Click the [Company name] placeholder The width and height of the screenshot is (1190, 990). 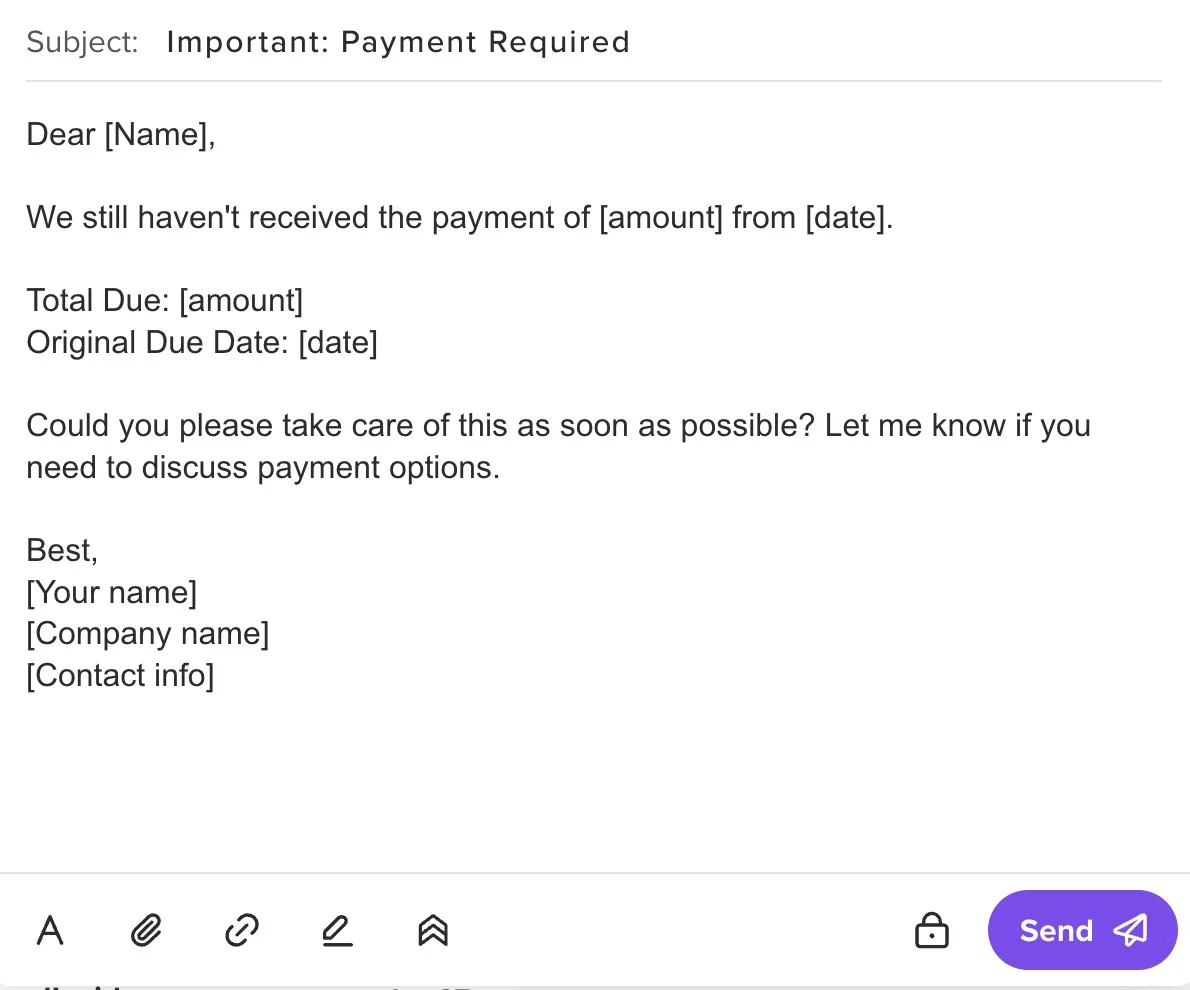(147, 633)
